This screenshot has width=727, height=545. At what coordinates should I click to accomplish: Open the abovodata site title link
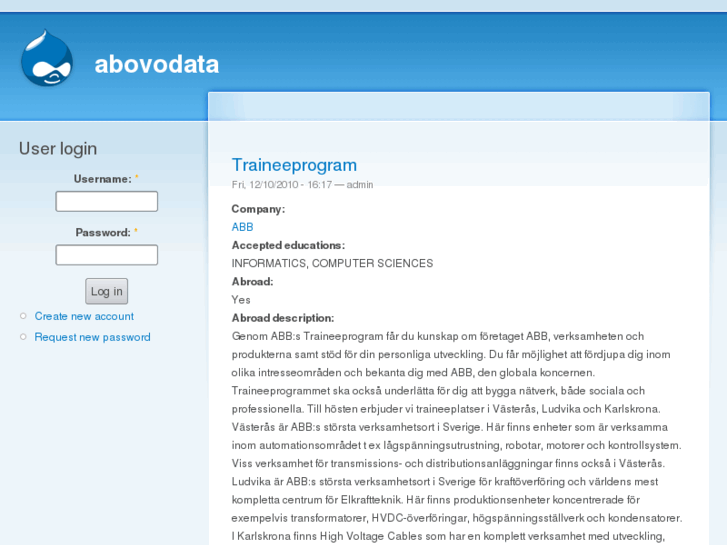[x=157, y=64]
